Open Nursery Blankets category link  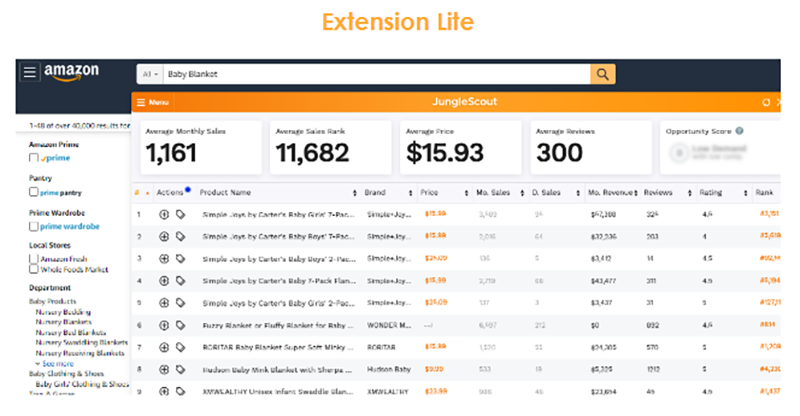pyautogui.click(x=64, y=322)
